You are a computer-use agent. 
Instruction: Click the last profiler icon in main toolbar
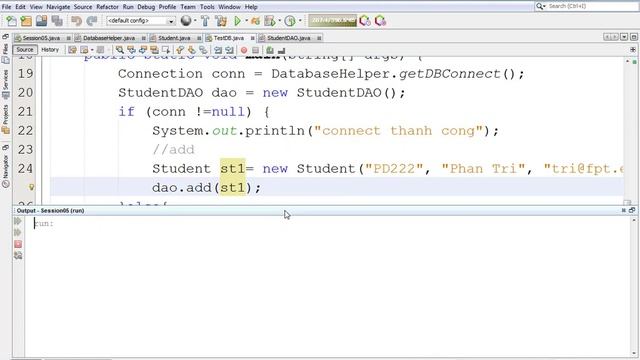coord(380,21)
